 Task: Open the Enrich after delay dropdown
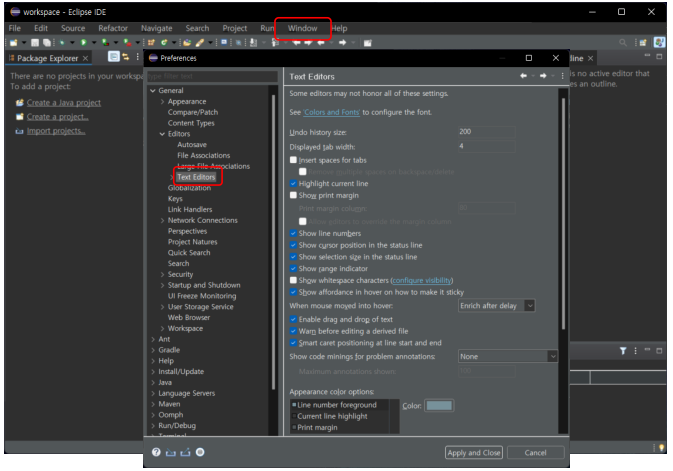[x=497, y=306]
